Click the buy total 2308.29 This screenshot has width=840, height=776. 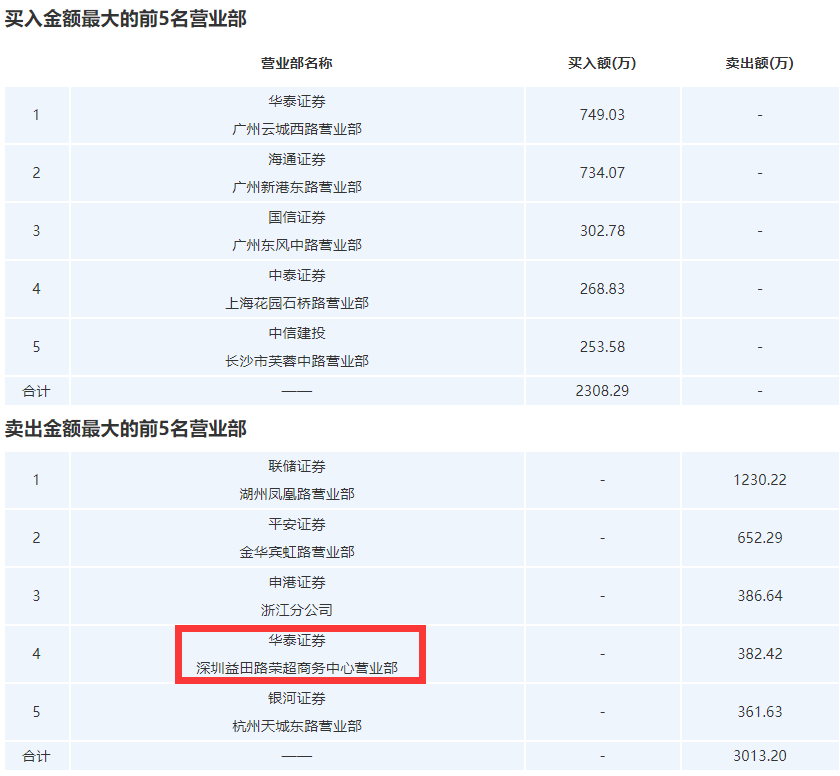[x=602, y=390]
